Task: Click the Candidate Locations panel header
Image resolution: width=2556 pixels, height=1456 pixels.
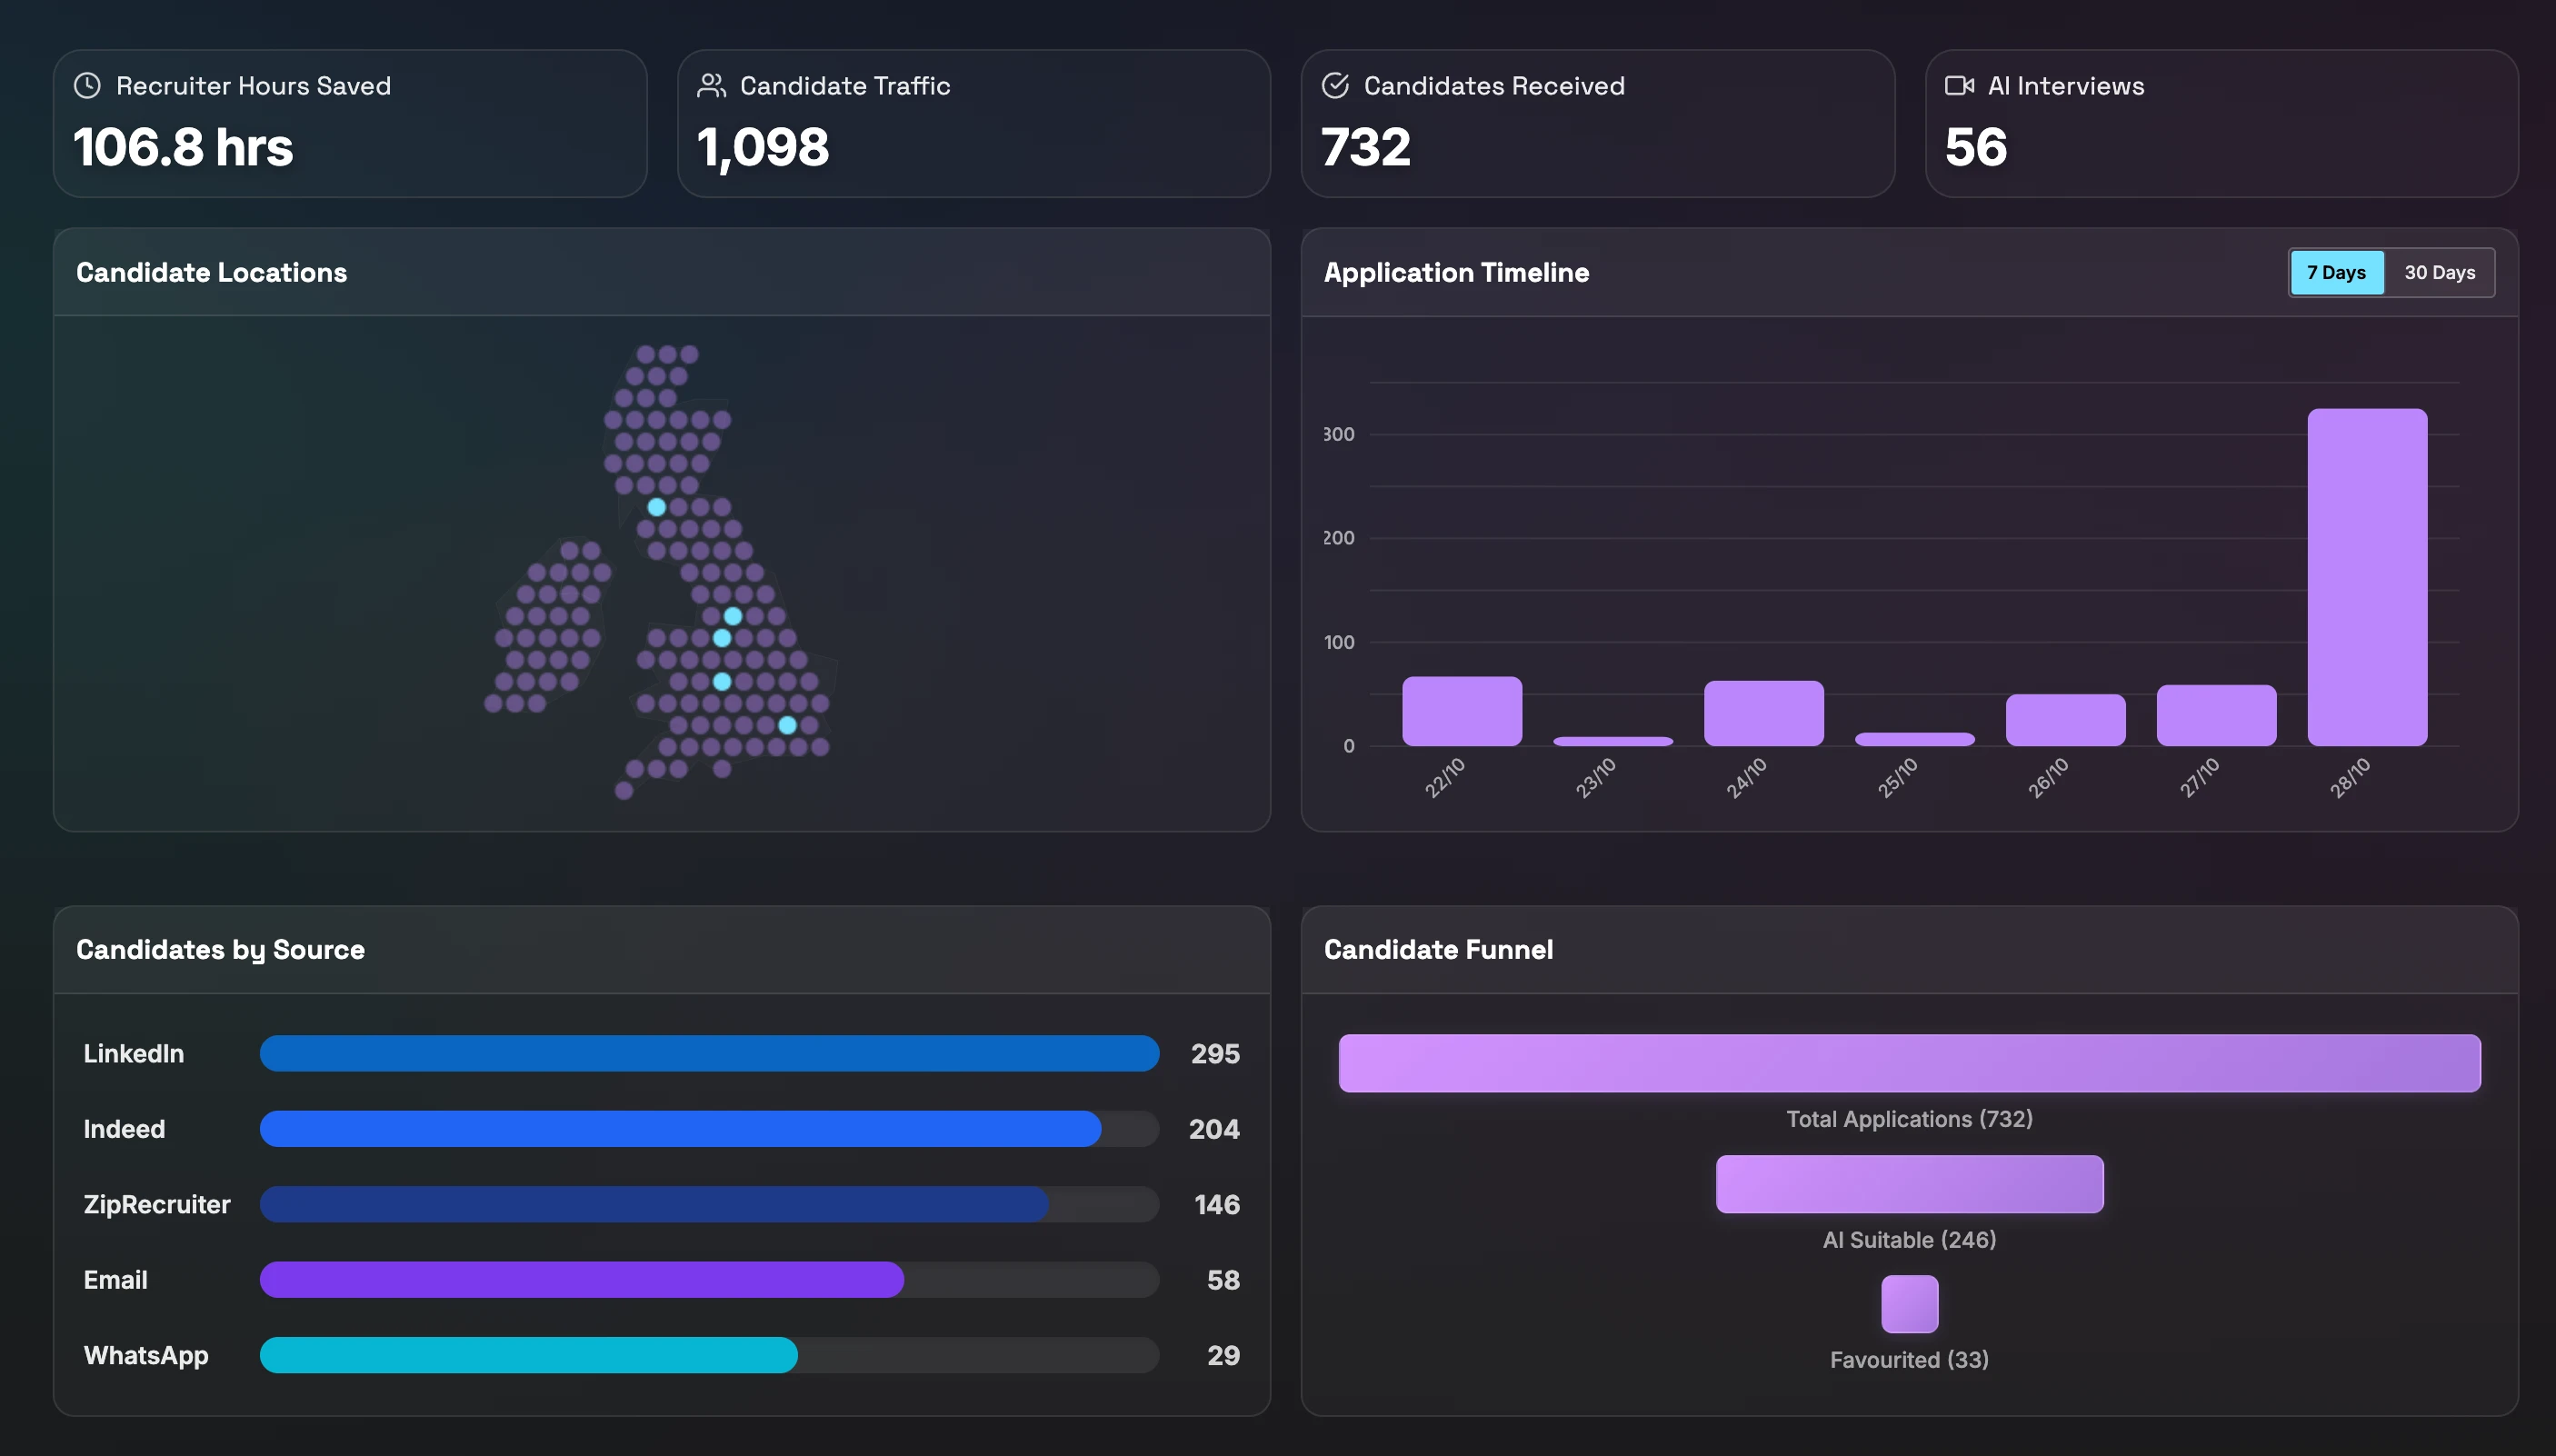Action: [212, 272]
